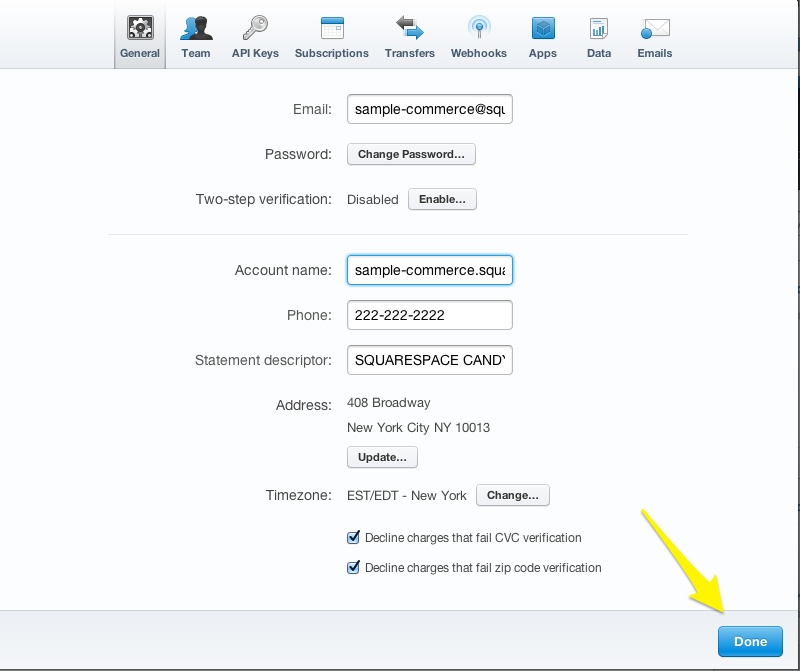Click the Change Password button
Image resolution: width=800 pixels, height=671 pixels.
[x=411, y=155]
